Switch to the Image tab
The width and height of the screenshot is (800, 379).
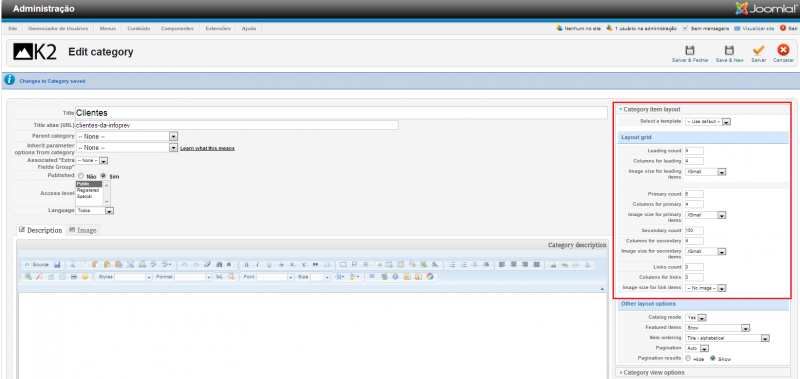click(82, 230)
